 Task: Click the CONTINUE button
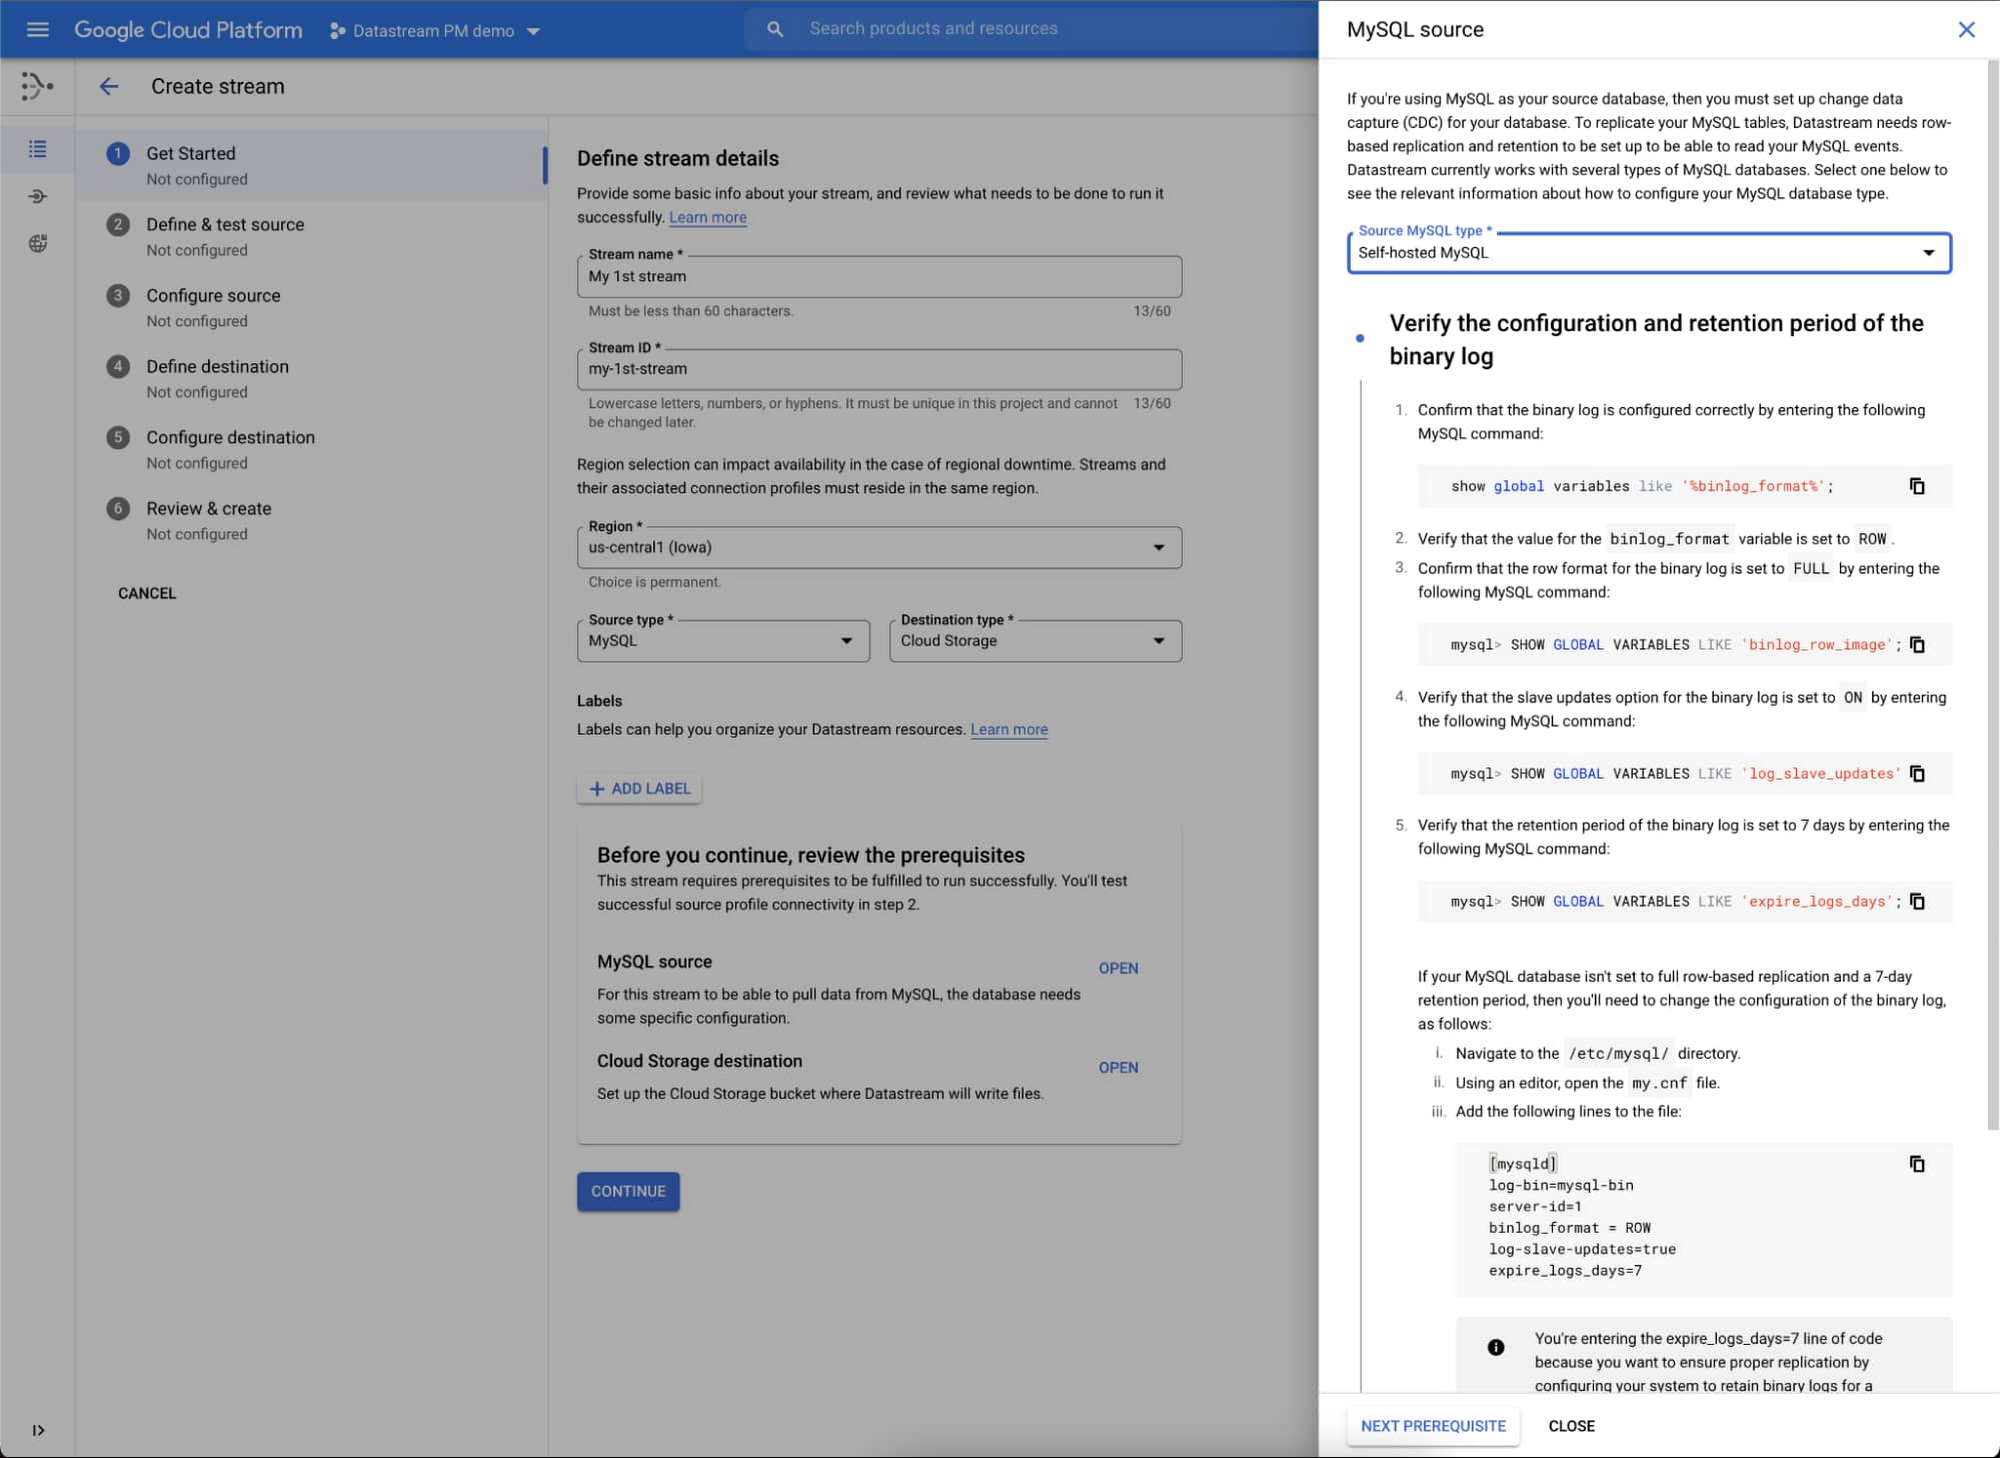[626, 1189]
